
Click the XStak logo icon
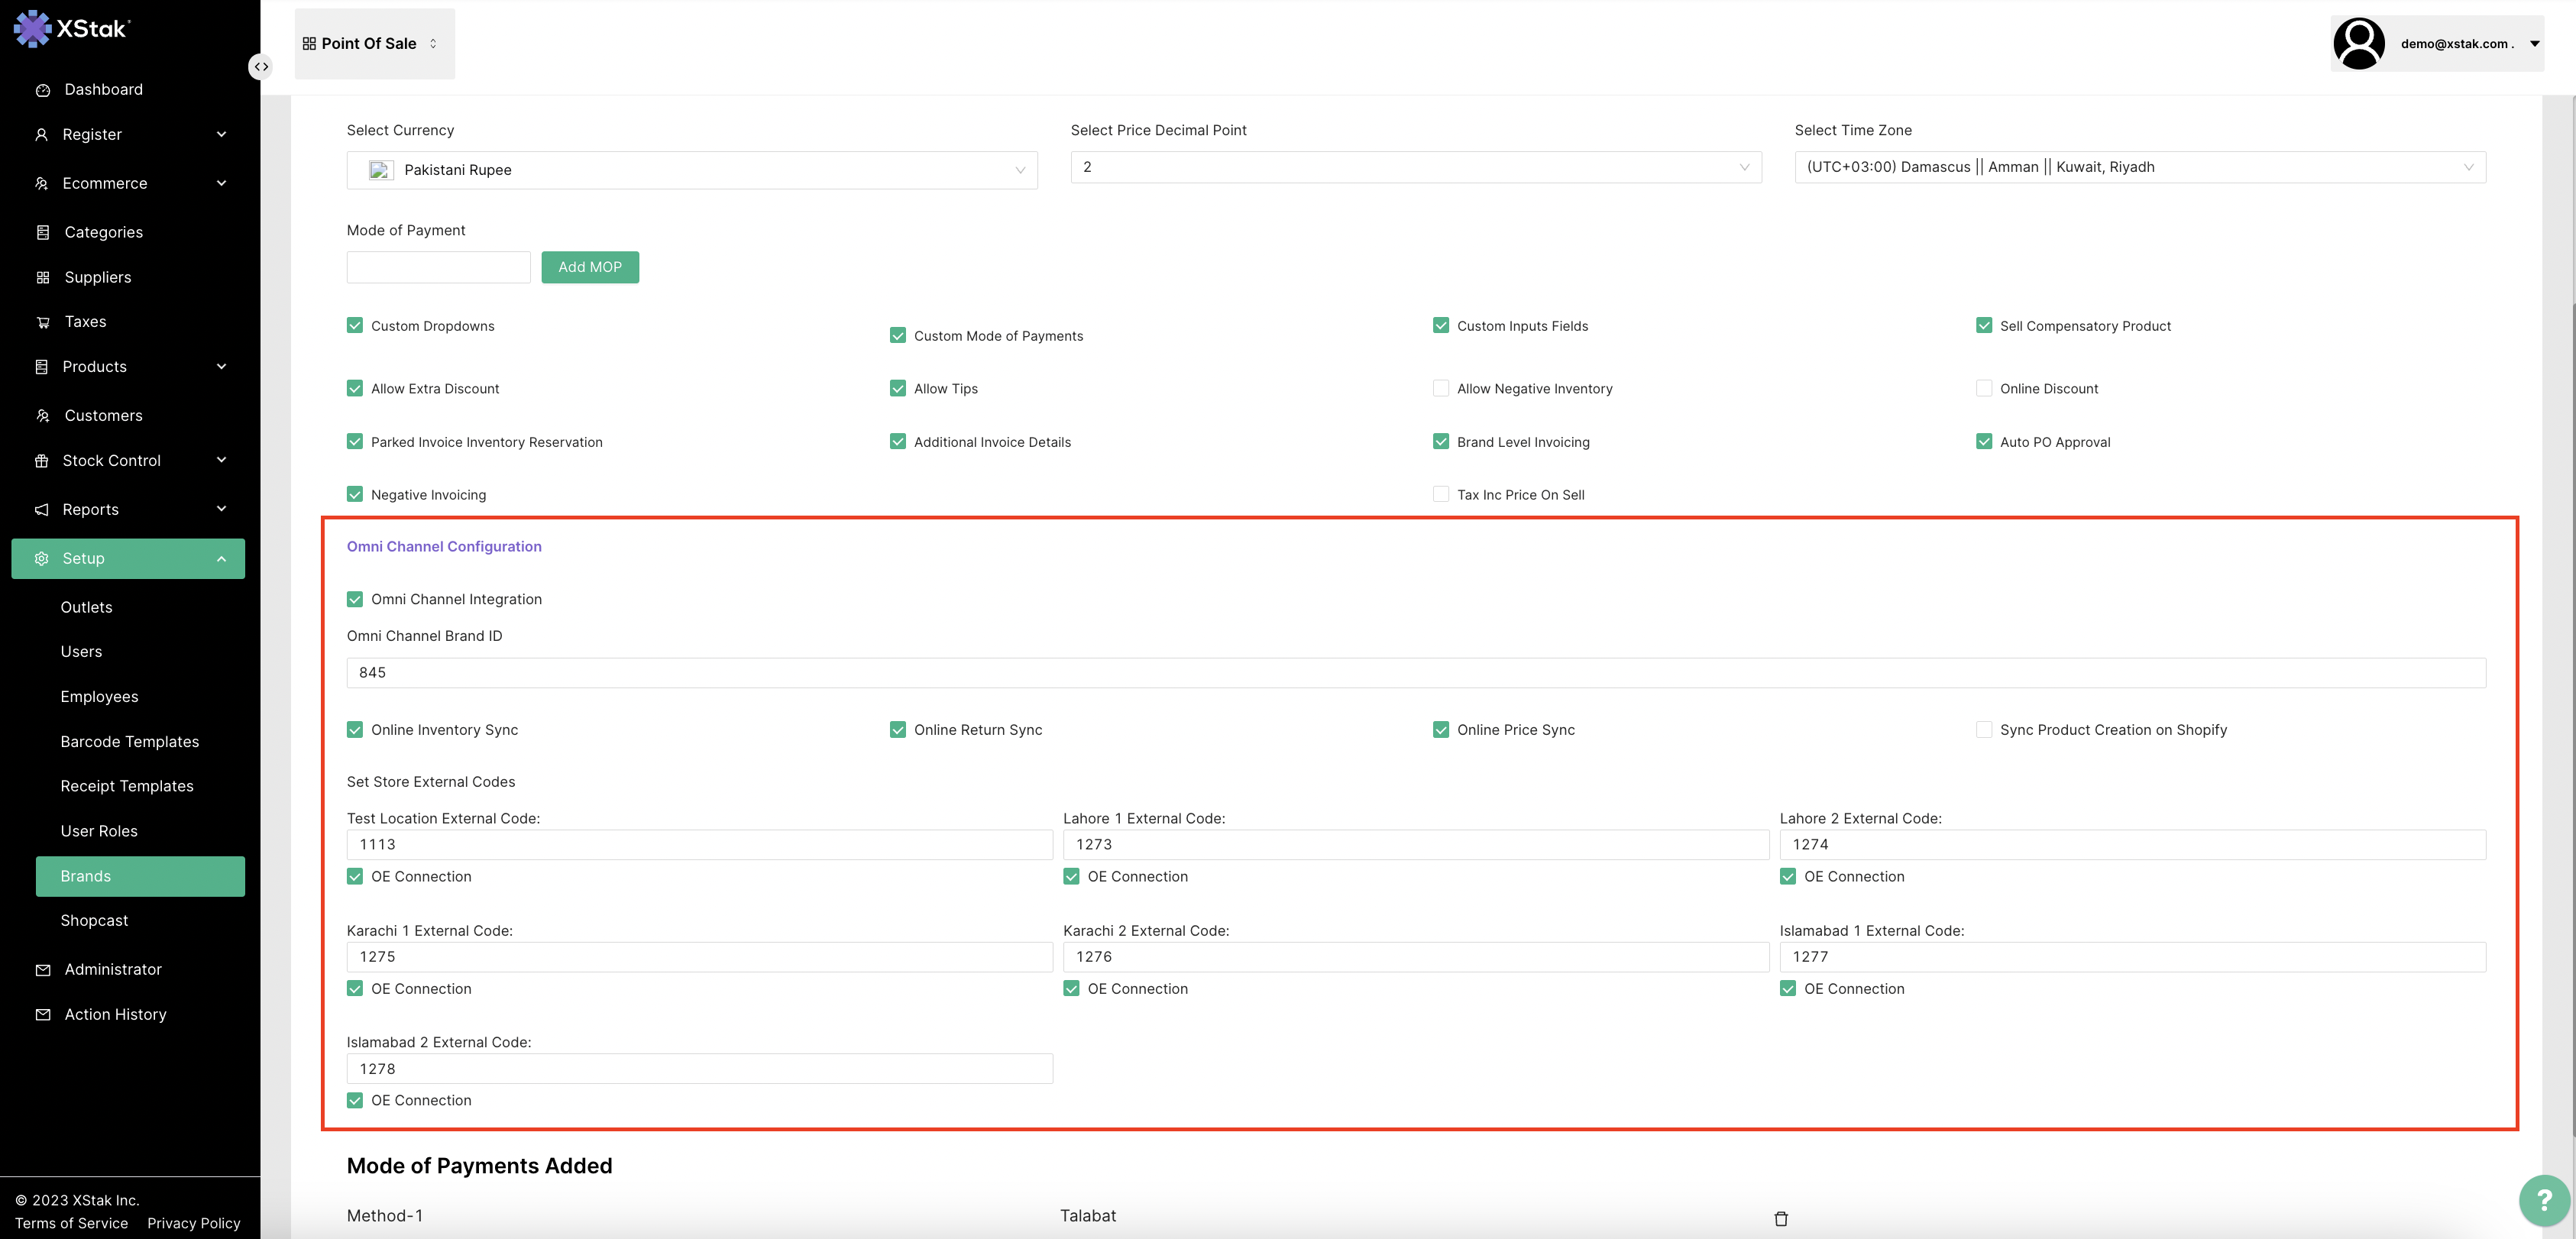(x=32, y=28)
